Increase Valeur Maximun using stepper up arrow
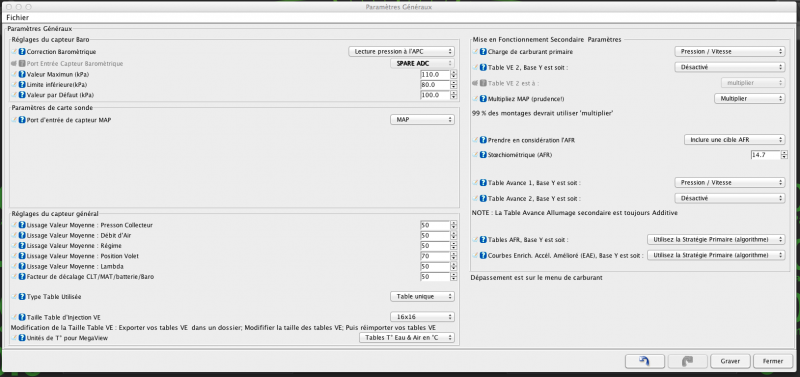800x377 pixels. coord(453,72)
